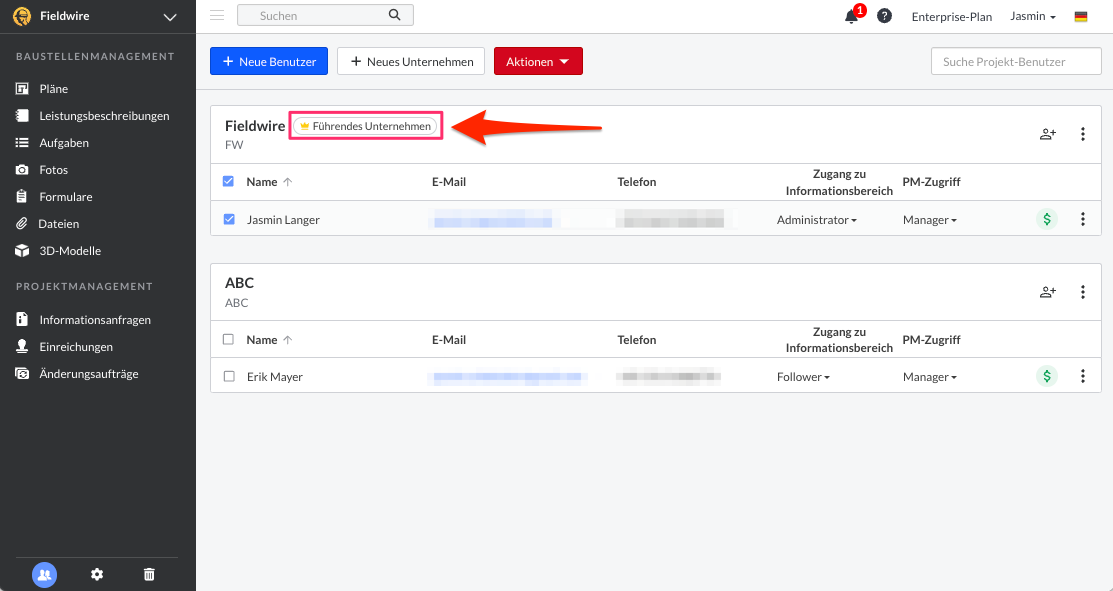Open the notifications bell
The height and width of the screenshot is (591, 1113).
tap(852, 16)
